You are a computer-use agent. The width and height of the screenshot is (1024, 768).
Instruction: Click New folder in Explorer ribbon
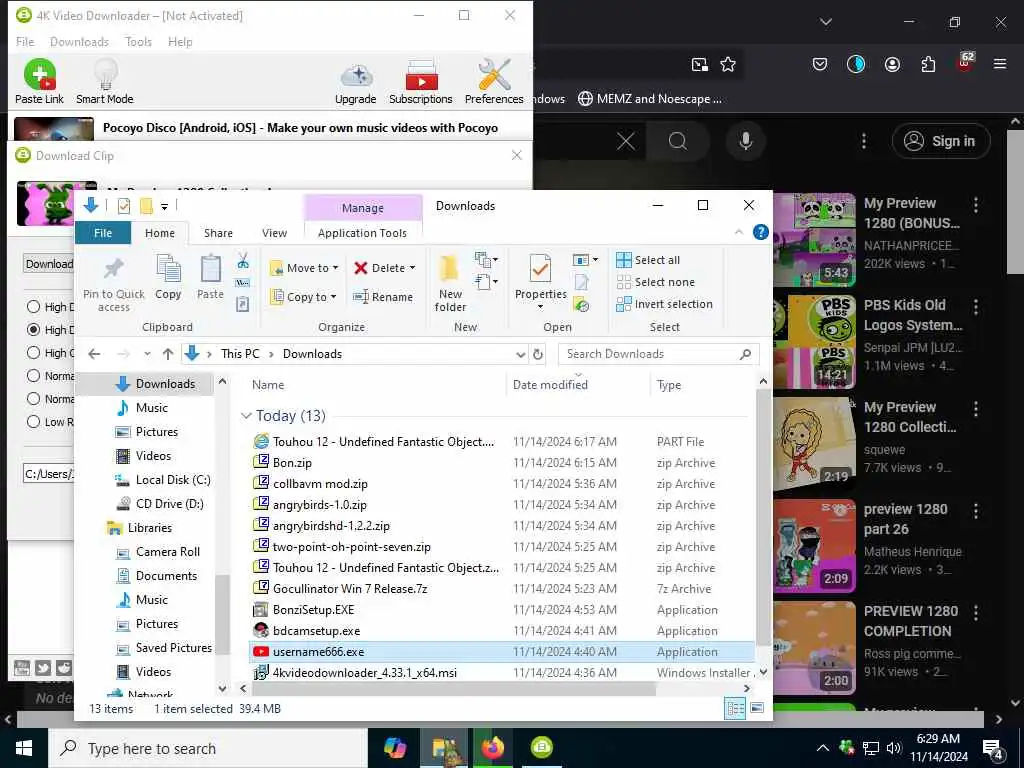click(450, 283)
